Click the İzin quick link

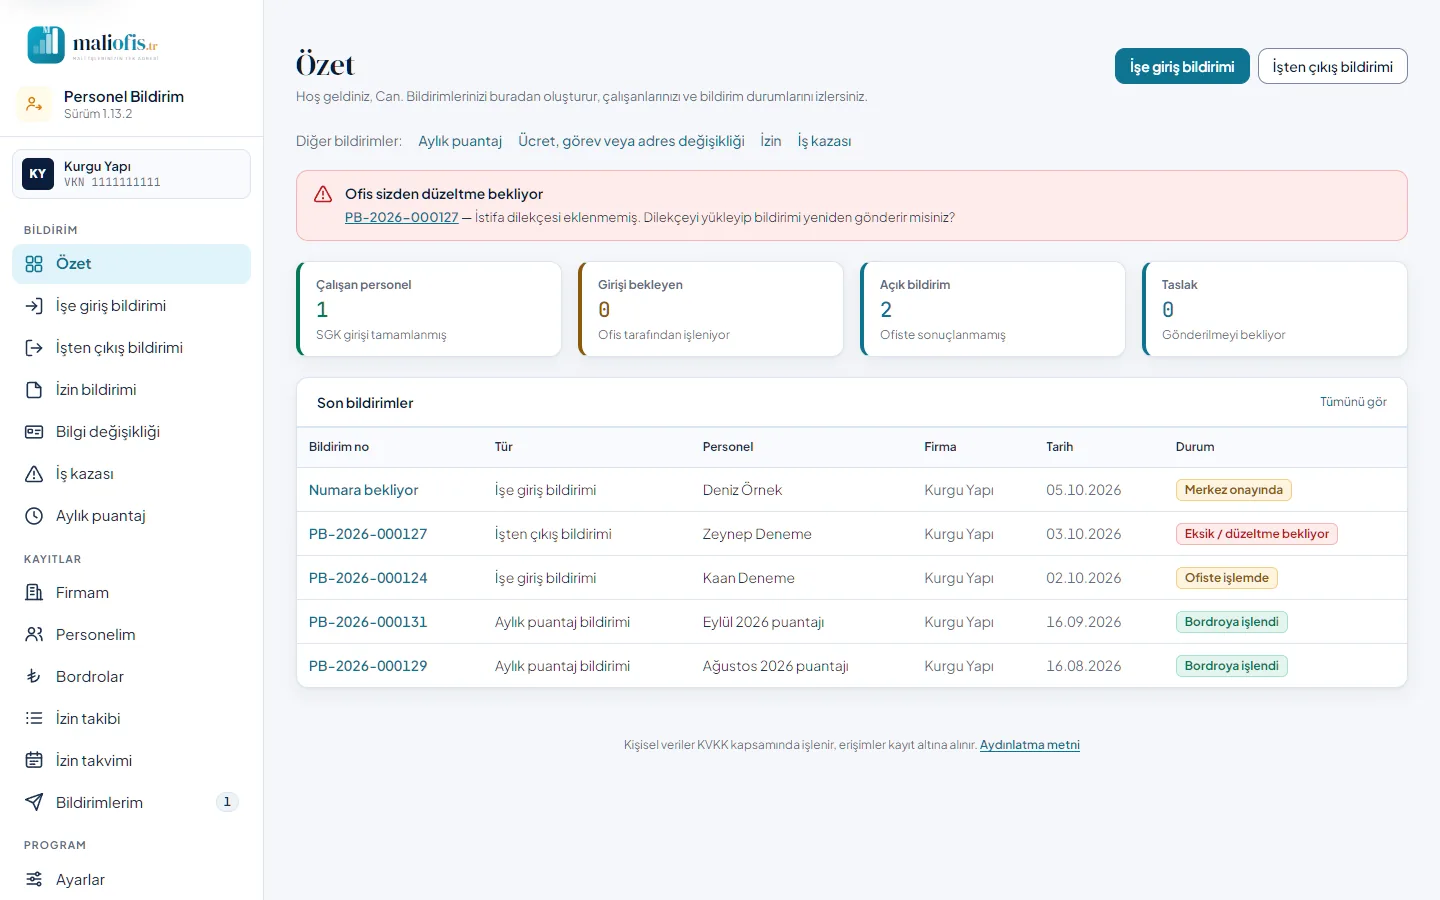coord(771,141)
